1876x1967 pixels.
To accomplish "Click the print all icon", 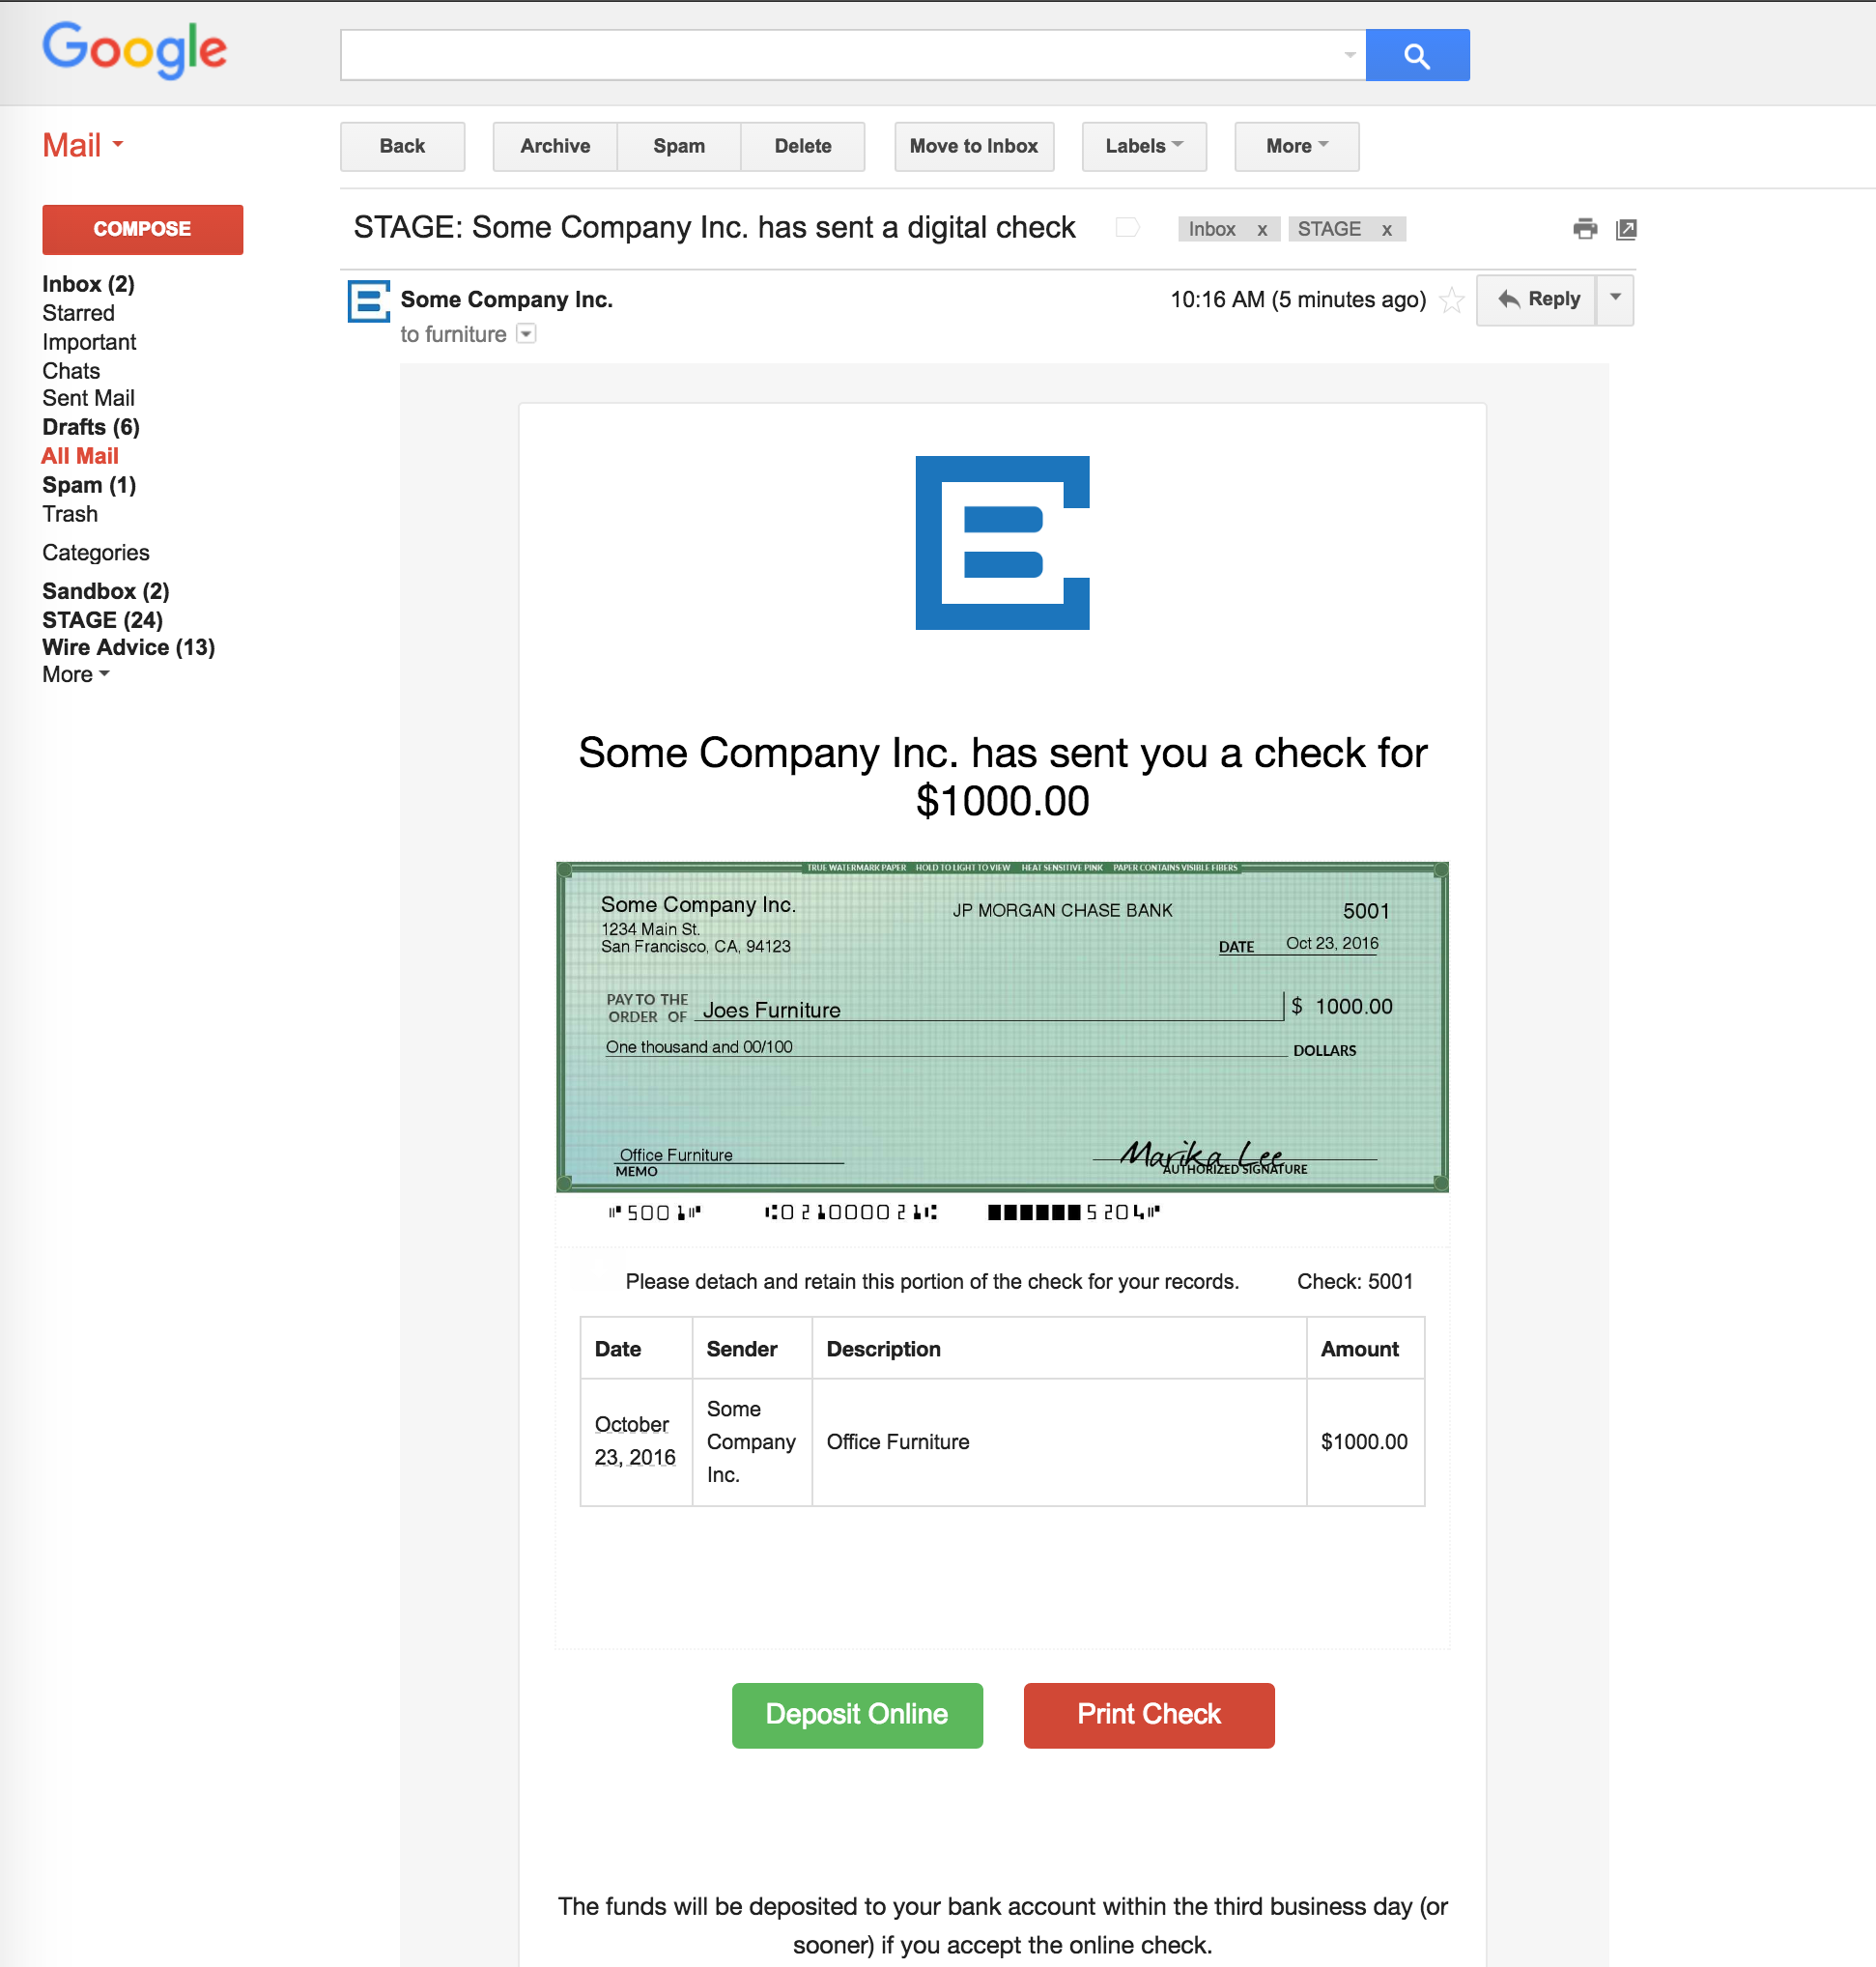I will [x=1584, y=229].
